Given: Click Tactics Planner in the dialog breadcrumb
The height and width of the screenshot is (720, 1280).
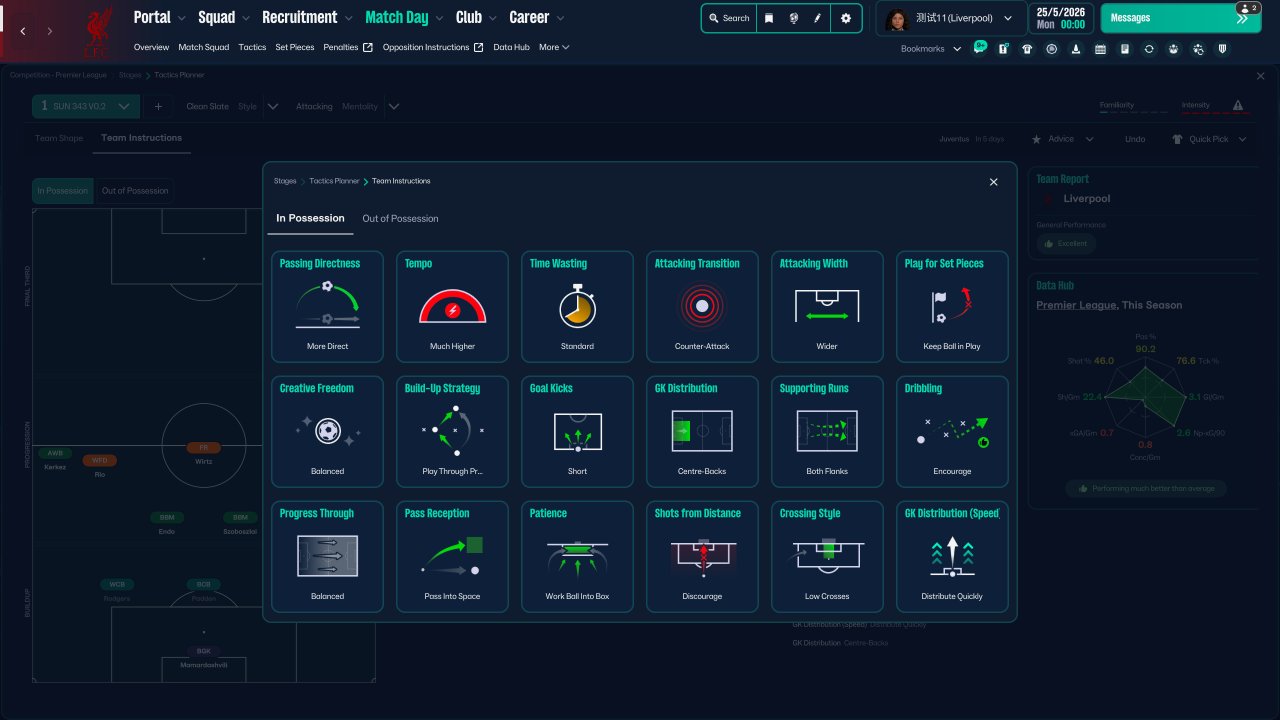Looking at the screenshot, I should 334,181.
